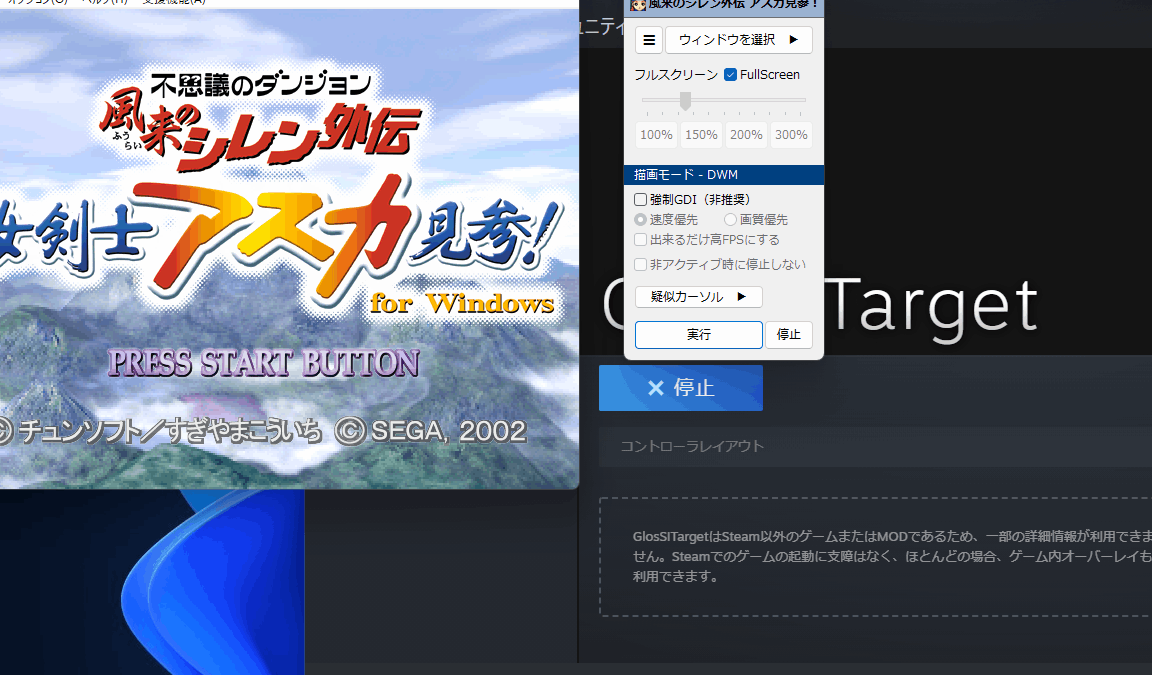
Task: Expand the 疑似カーソル submenu
Action: click(x=698, y=296)
